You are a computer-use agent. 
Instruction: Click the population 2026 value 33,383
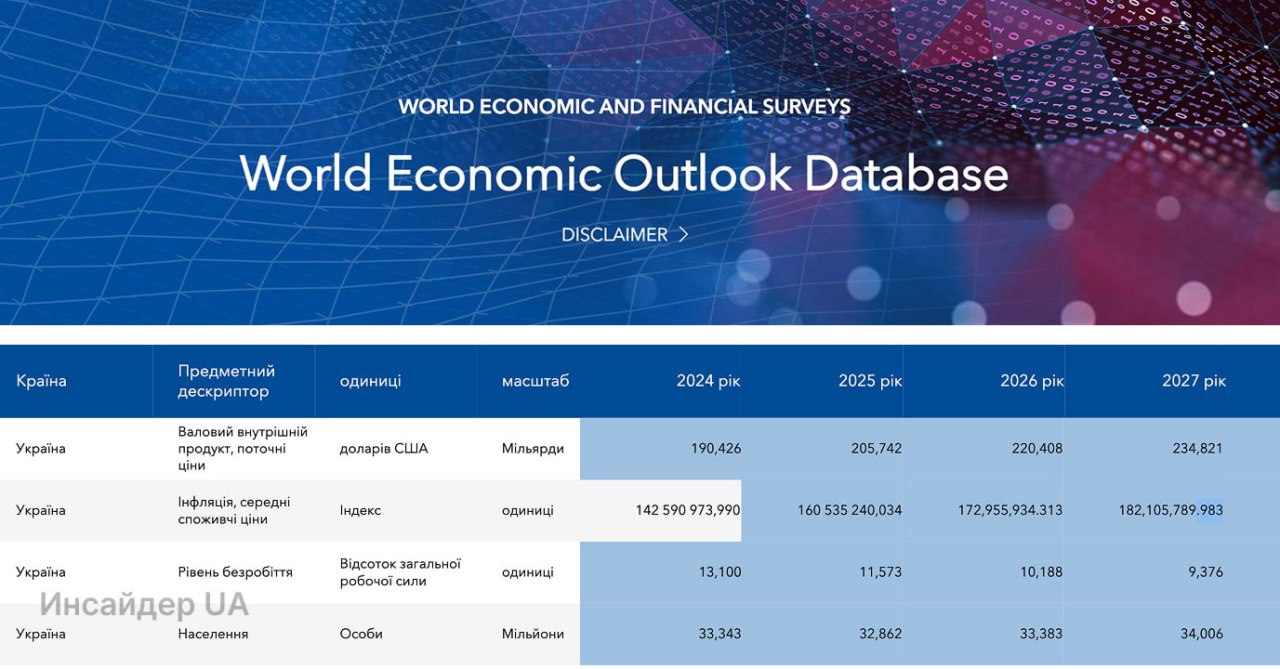1038,634
